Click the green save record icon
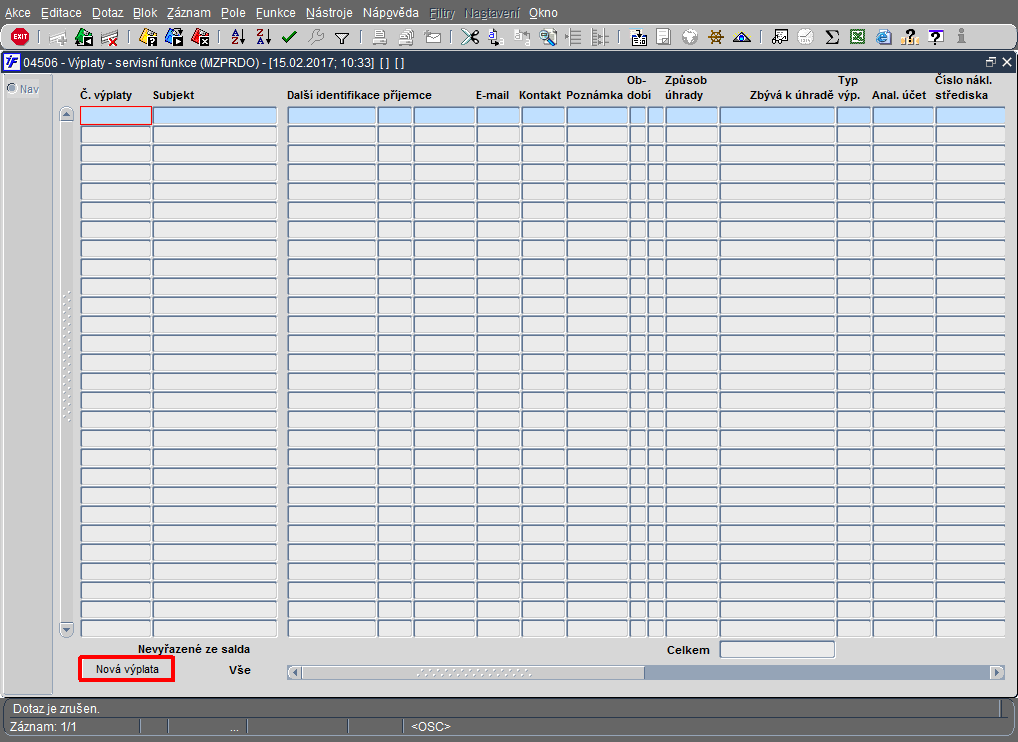The image size is (1018, 742). pos(84,38)
